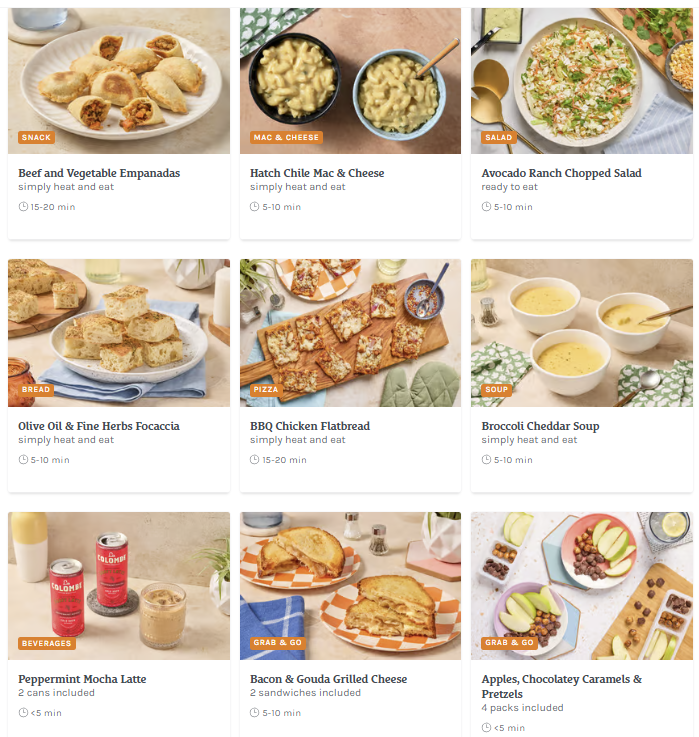
Task: Select the MAC & CHEESE category tag
Action: pos(286,137)
